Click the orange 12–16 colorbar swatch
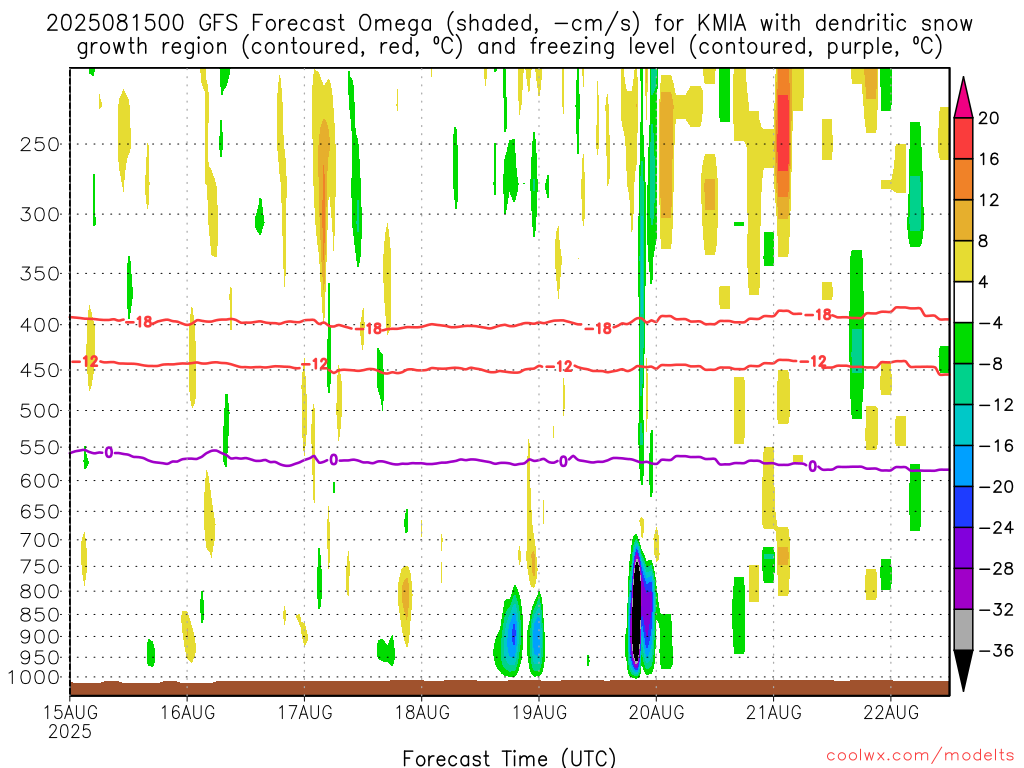 tap(963, 180)
